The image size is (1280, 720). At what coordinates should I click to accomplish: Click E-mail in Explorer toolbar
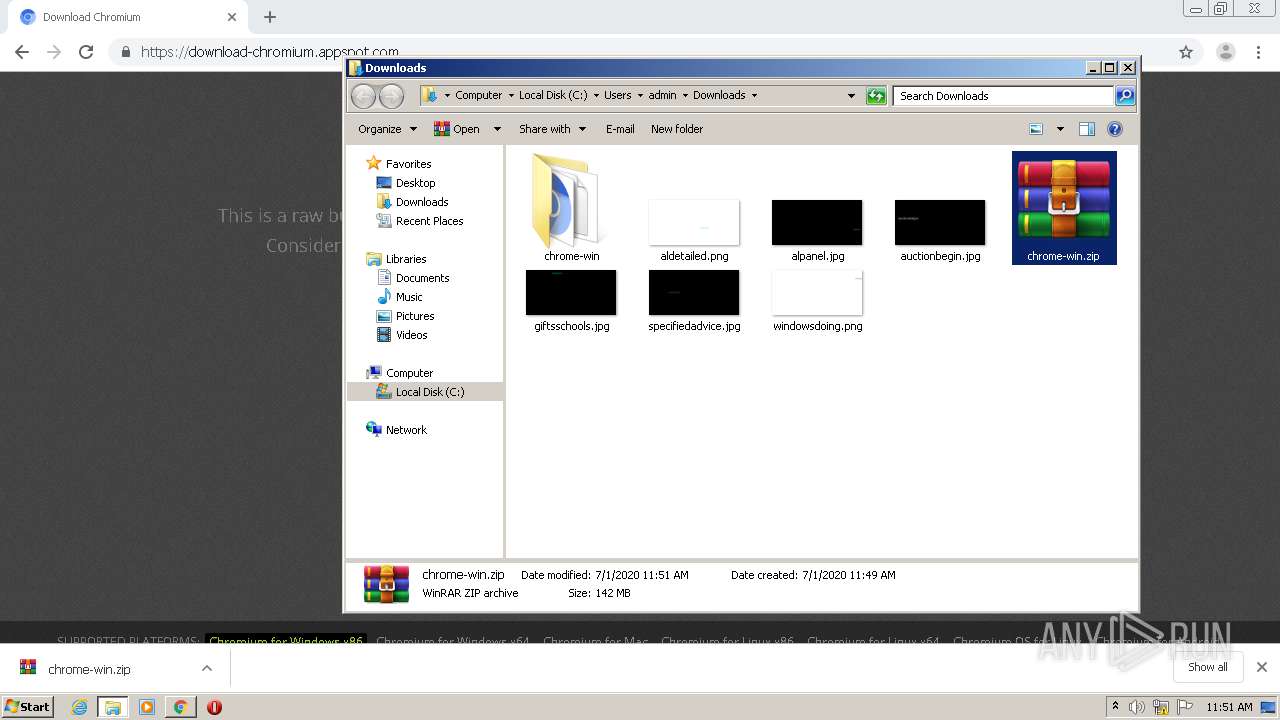coord(620,129)
